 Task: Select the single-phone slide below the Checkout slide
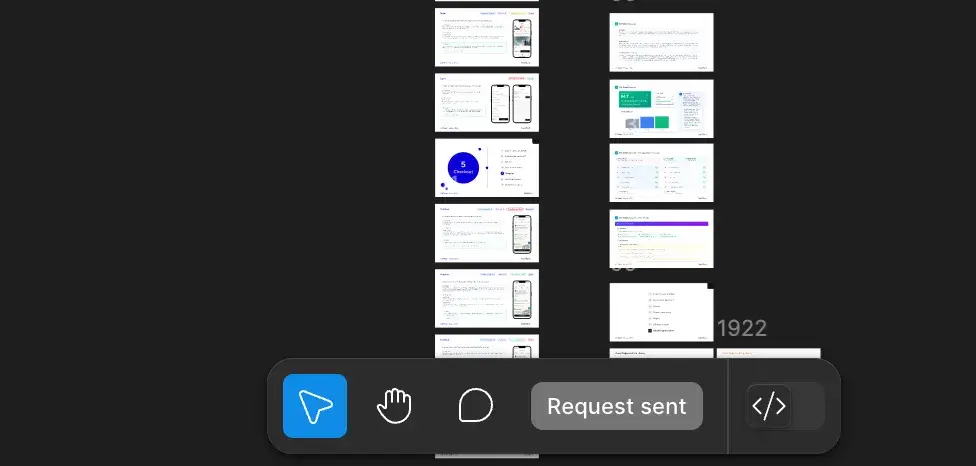pos(487,233)
